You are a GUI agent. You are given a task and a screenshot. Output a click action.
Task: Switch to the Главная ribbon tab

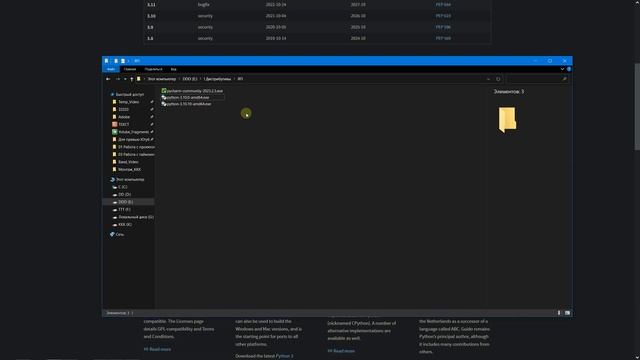[x=130, y=69]
